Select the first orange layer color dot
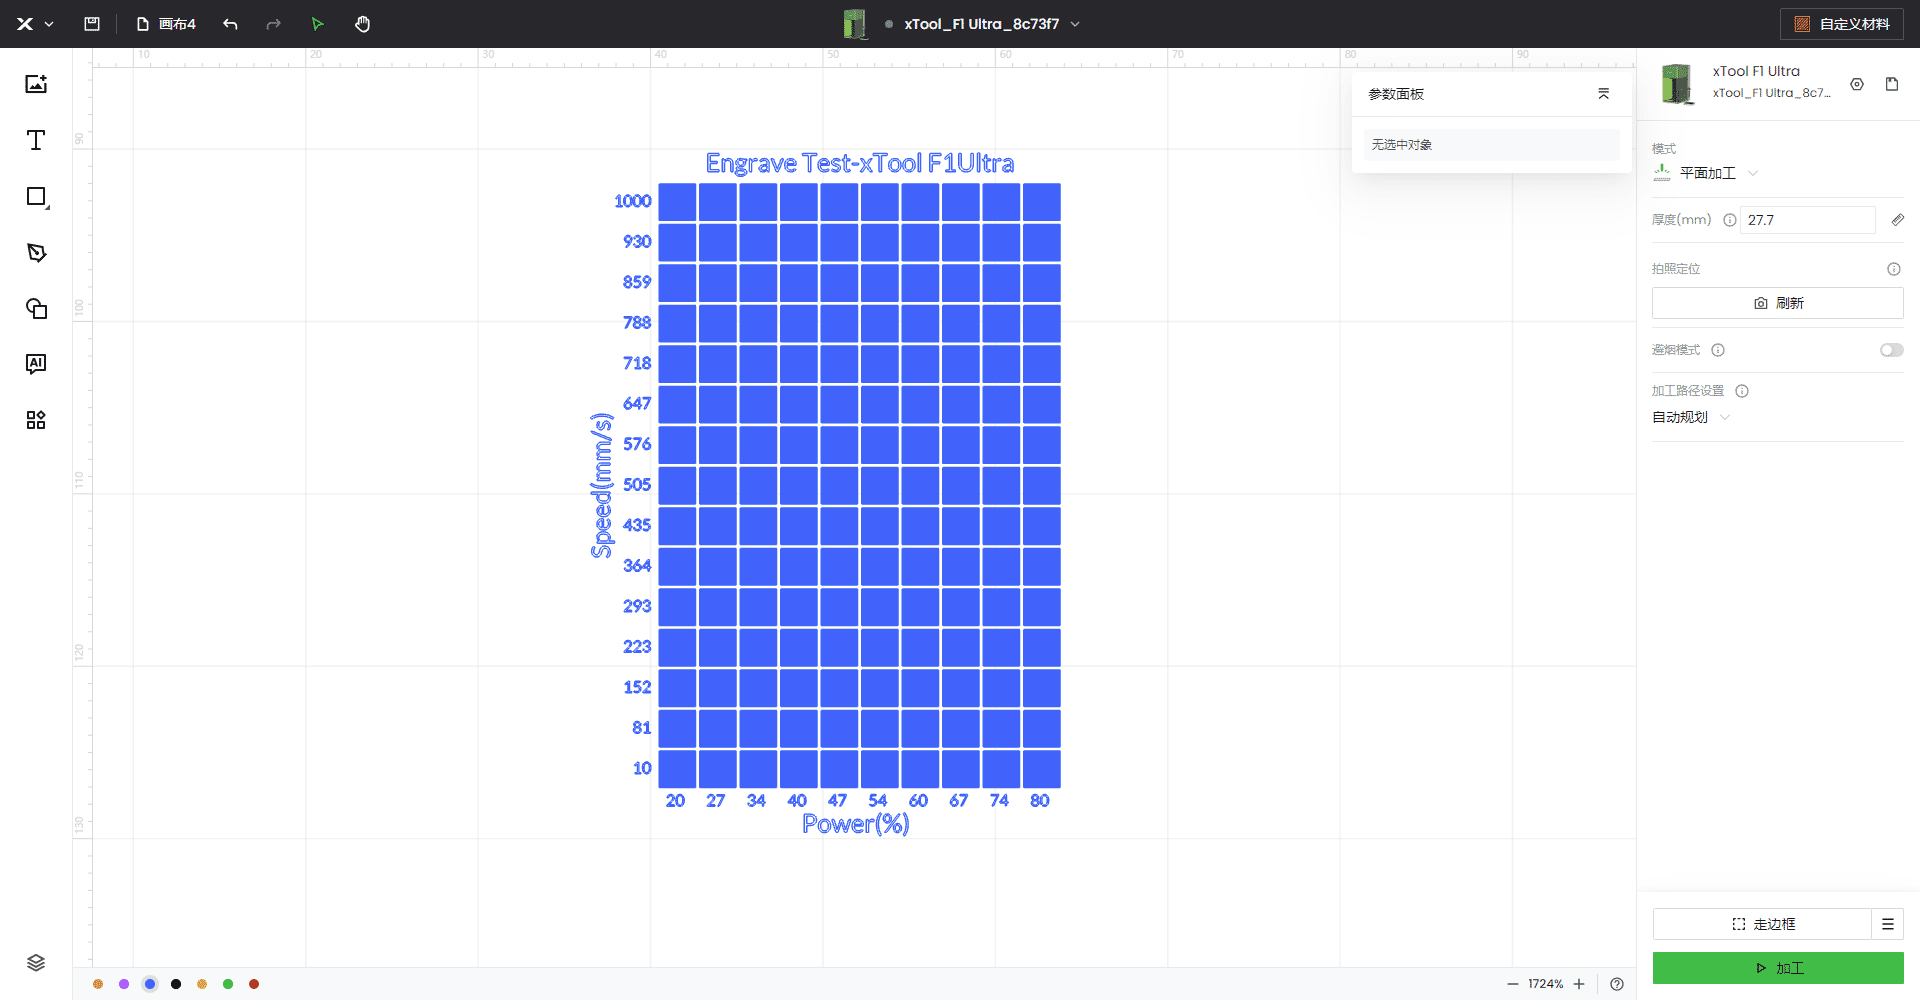 click(98, 984)
